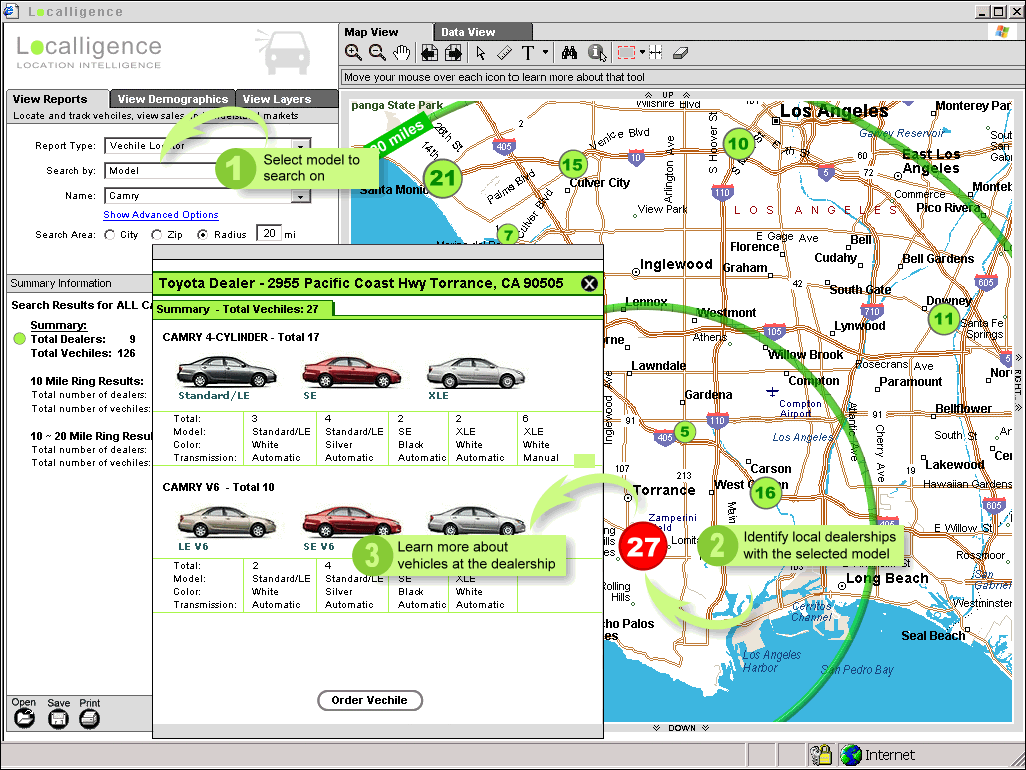Open the Report Type dropdown arrow
This screenshot has height=770, width=1026.
point(300,146)
